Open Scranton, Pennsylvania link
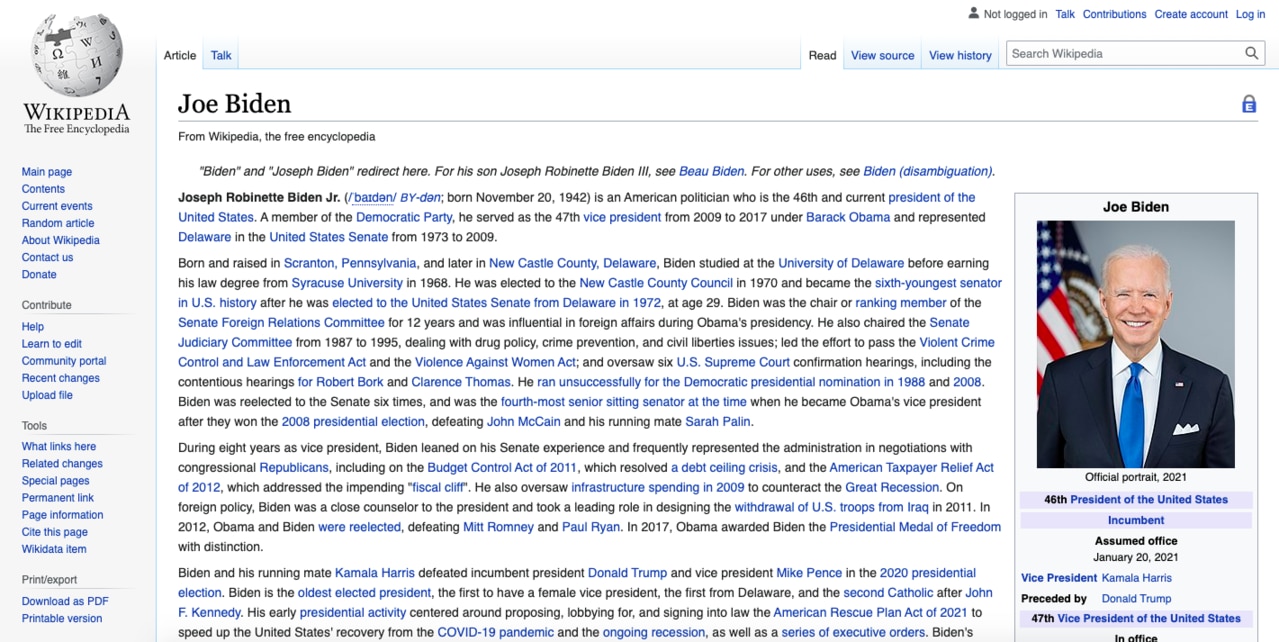Screen dimensions: 1279x642 (x=350, y=263)
